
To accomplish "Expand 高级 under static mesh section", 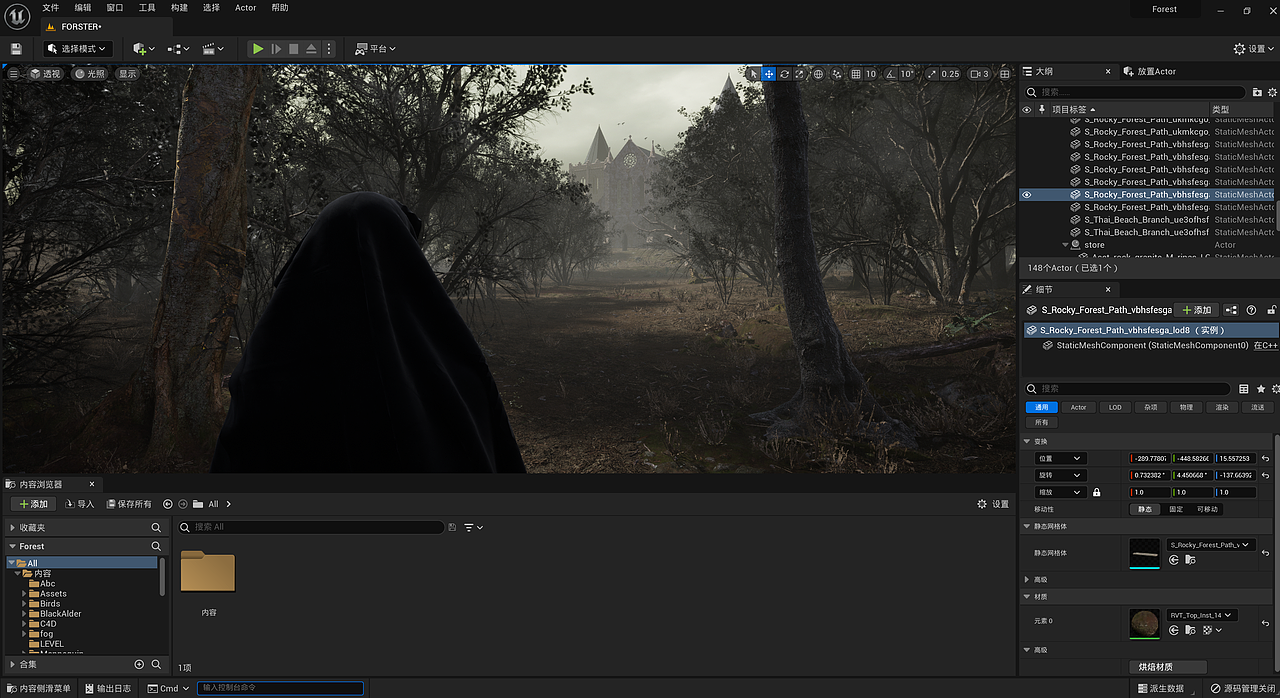I will click(1027, 579).
